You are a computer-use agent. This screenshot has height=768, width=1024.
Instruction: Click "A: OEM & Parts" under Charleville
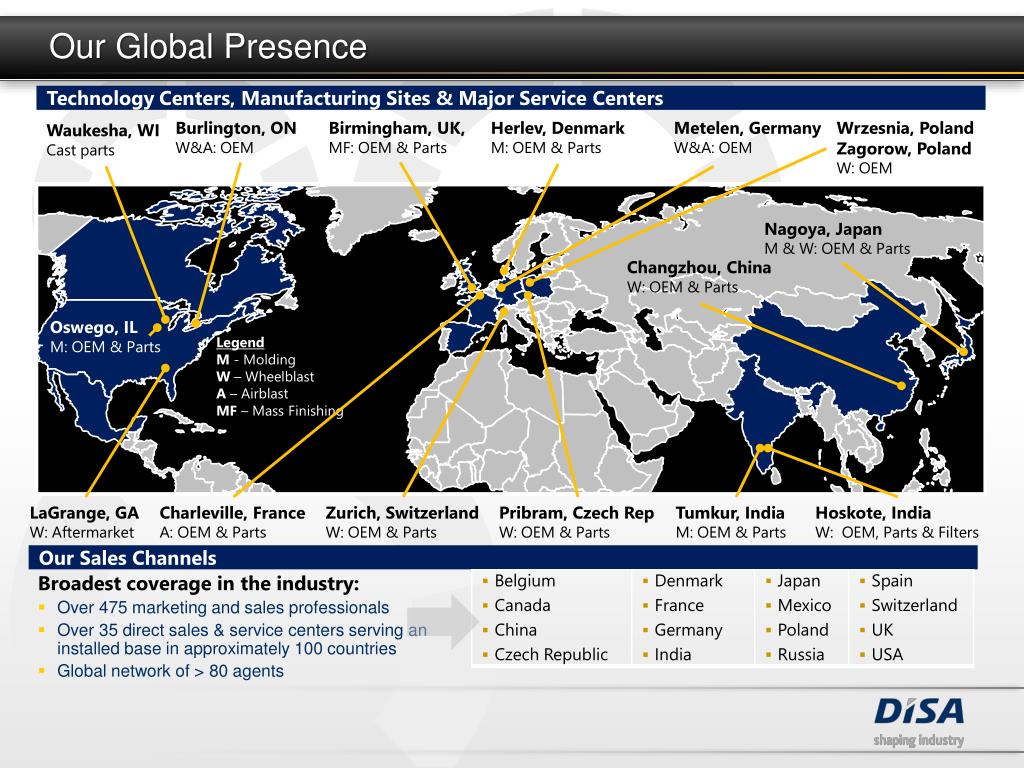point(213,532)
